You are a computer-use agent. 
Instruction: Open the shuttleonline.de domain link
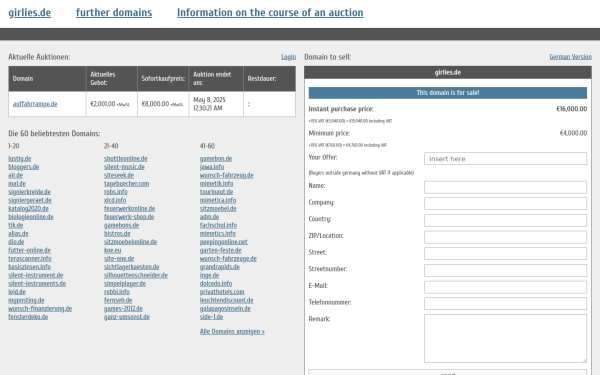pyautogui.click(x=126, y=158)
